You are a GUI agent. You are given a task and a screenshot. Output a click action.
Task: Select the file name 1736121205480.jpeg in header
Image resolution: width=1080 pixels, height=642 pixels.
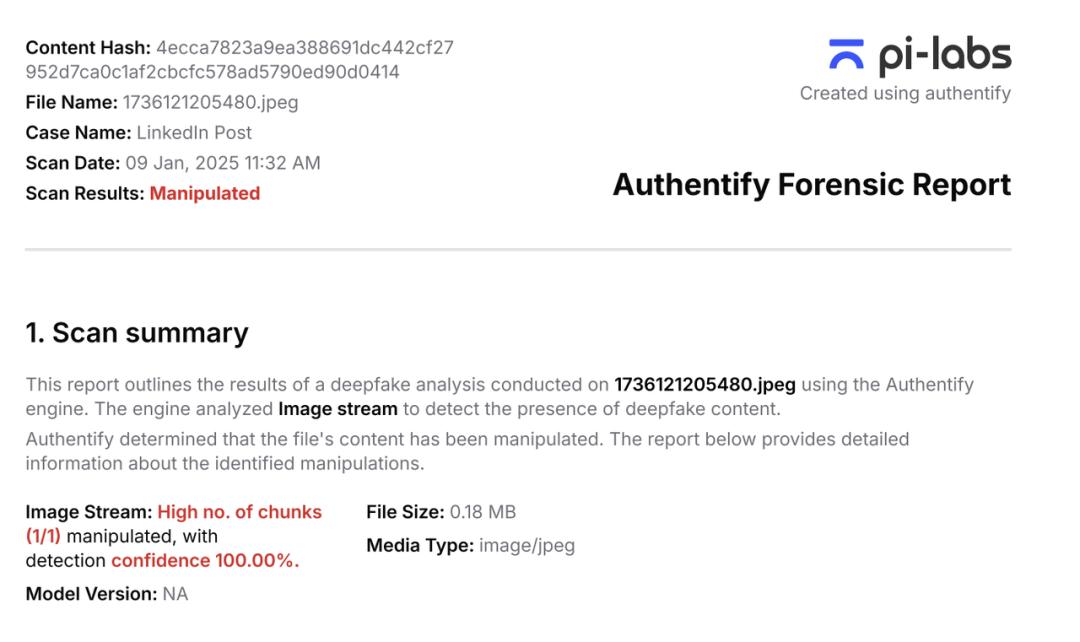[x=210, y=103]
